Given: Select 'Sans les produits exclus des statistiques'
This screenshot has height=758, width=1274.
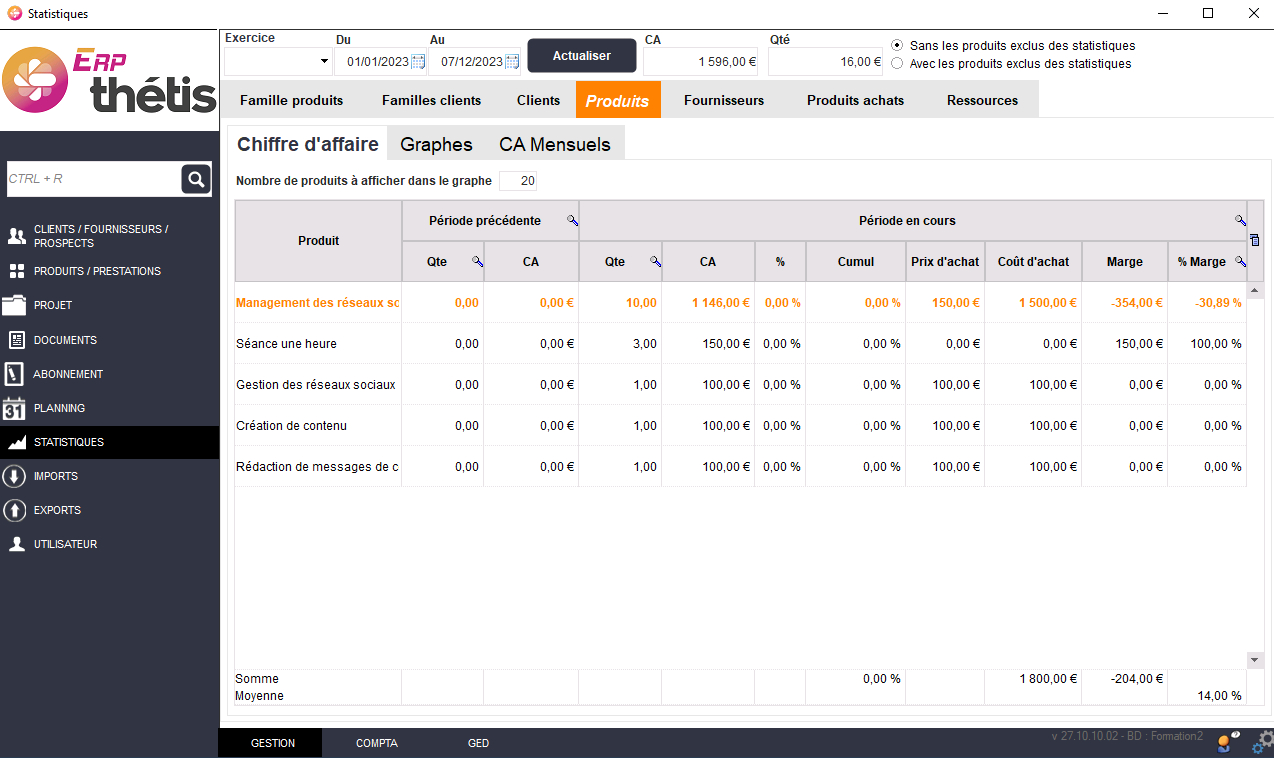Looking at the screenshot, I should click(x=897, y=46).
